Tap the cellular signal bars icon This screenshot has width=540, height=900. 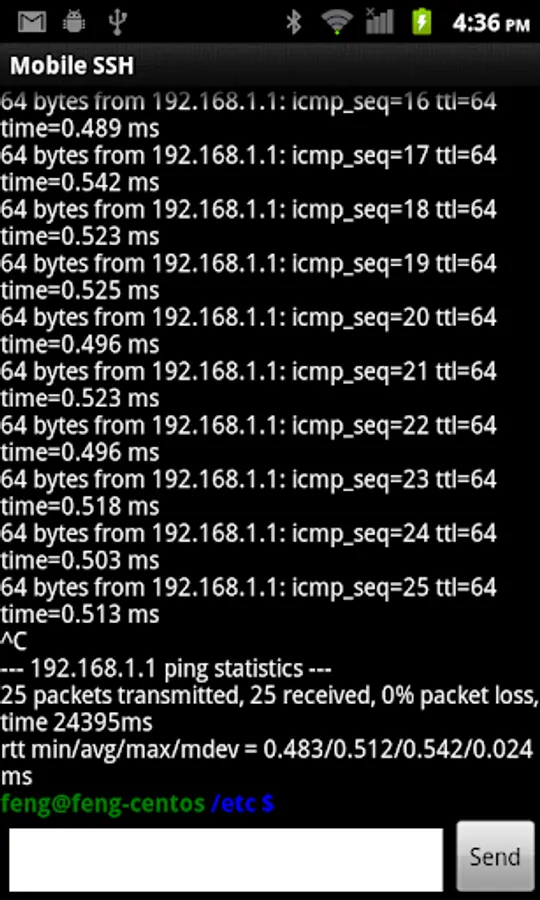click(379, 22)
